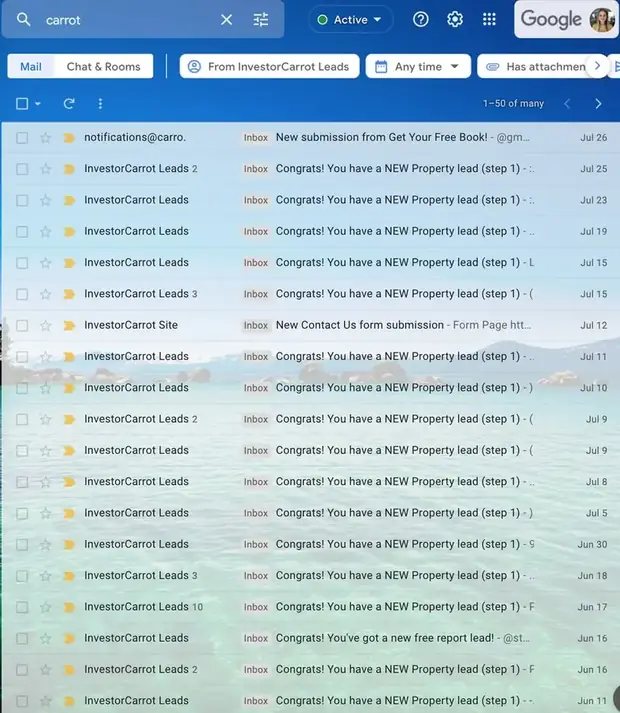Switch to Mail tab
The width and height of the screenshot is (620, 713).
click(x=30, y=66)
